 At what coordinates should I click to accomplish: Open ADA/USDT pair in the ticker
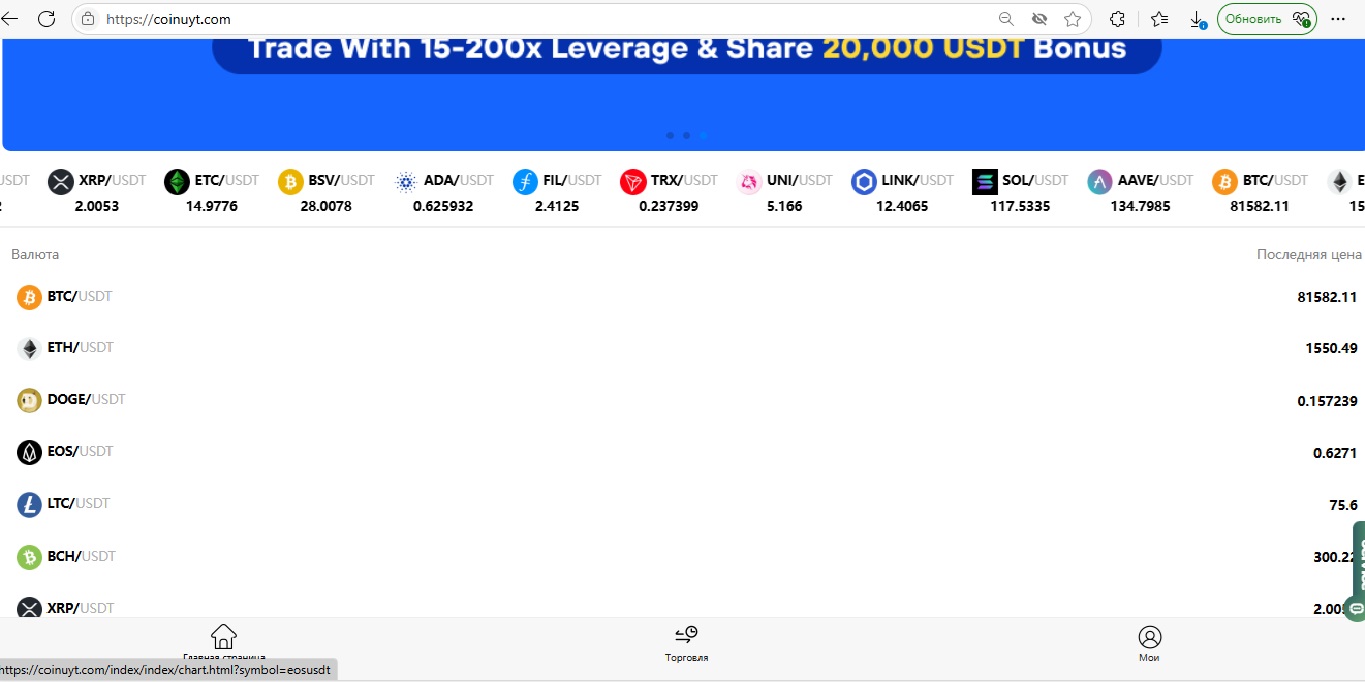pyautogui.click(x=459, y=180)
